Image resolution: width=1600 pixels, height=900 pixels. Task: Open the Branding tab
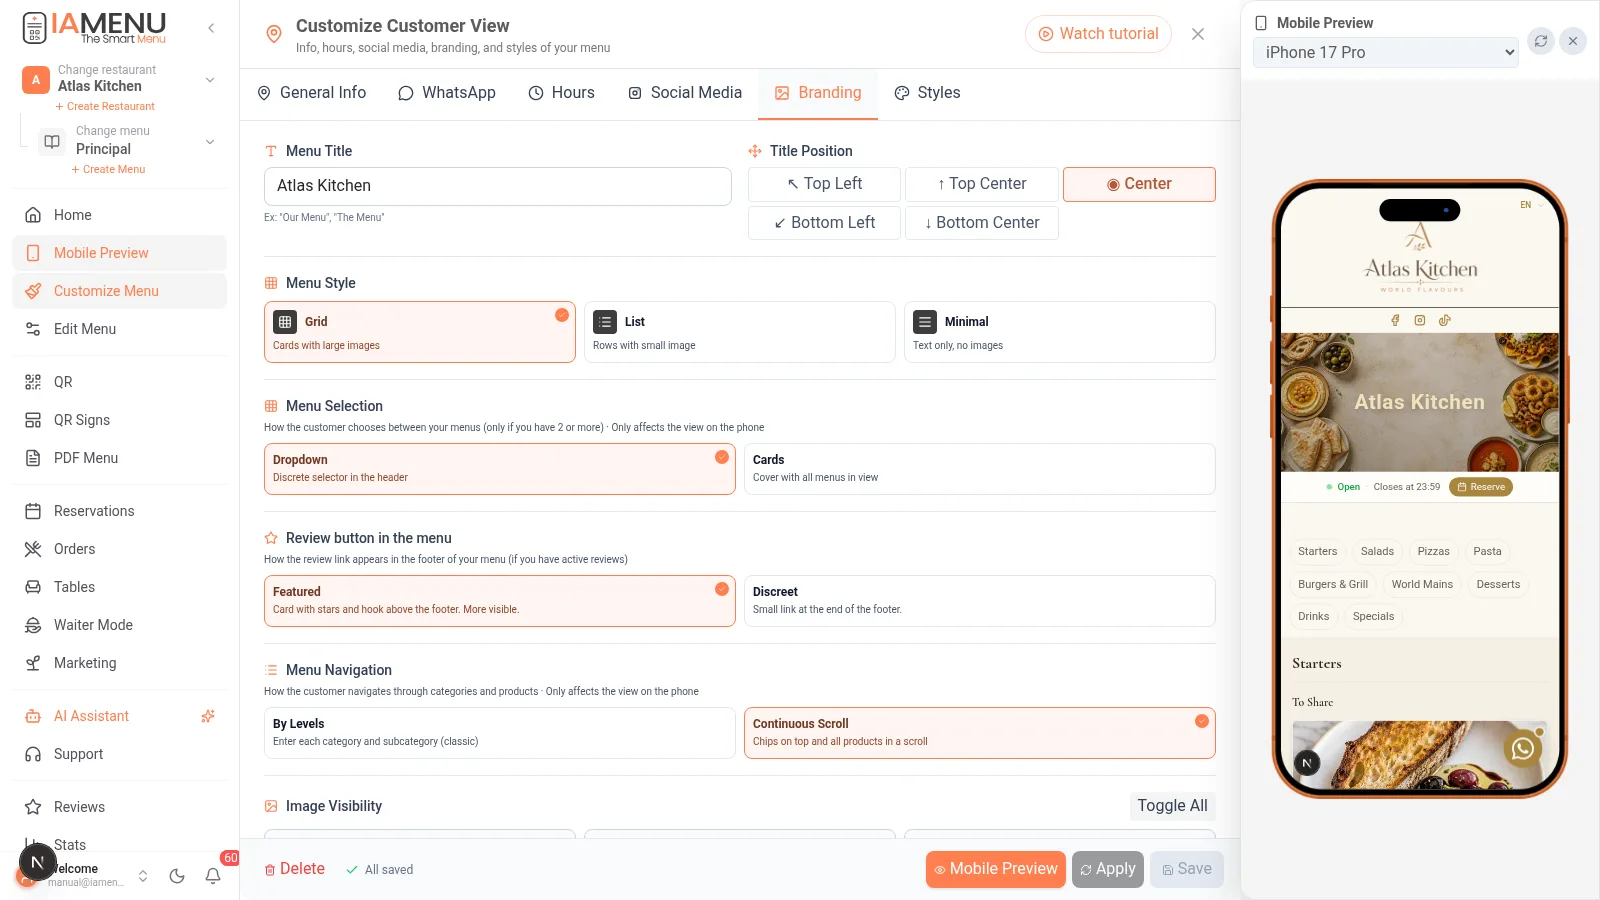point(818,93)
